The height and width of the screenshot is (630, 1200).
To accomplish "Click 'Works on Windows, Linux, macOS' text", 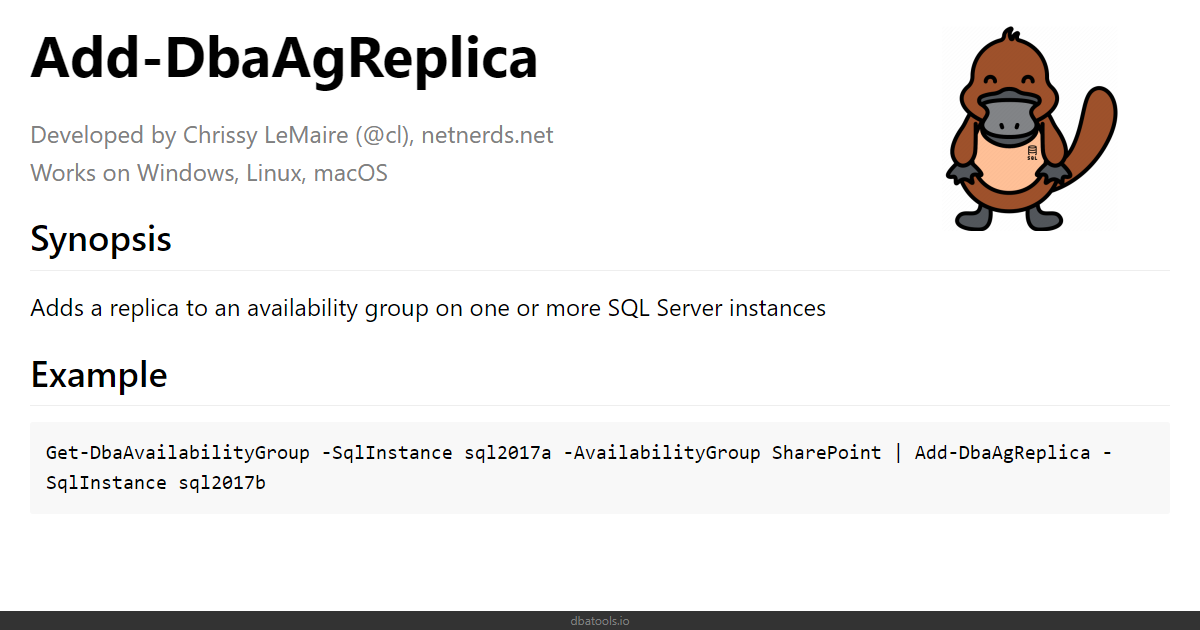I will click(x=209, y=173).
